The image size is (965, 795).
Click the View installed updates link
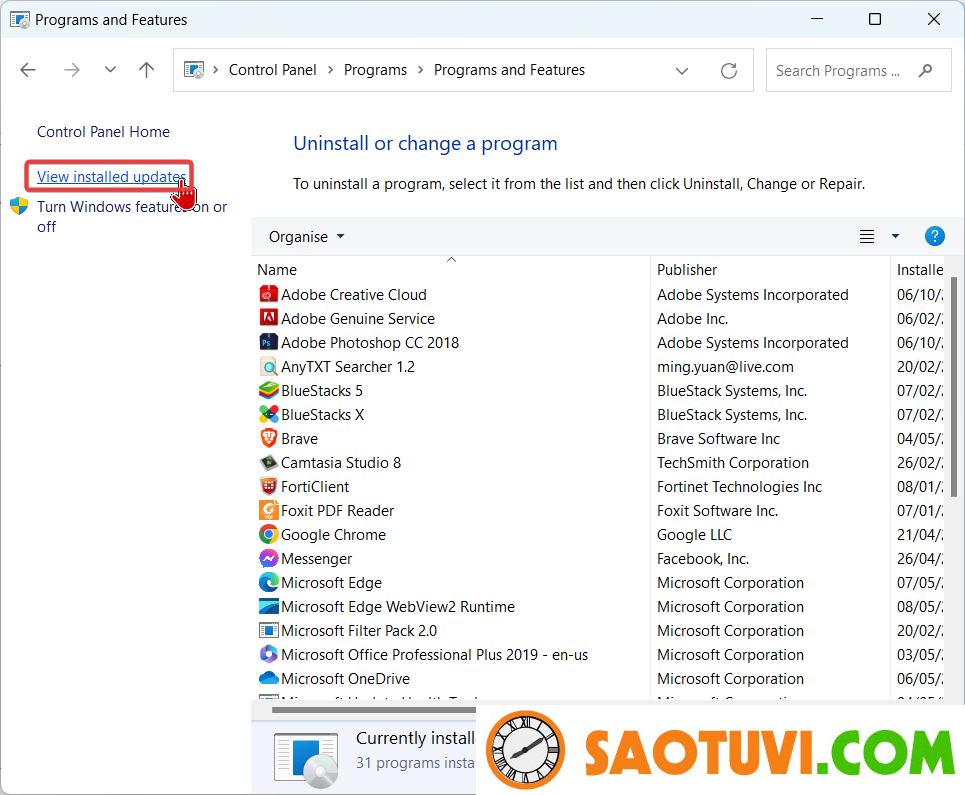coord(111,177)
